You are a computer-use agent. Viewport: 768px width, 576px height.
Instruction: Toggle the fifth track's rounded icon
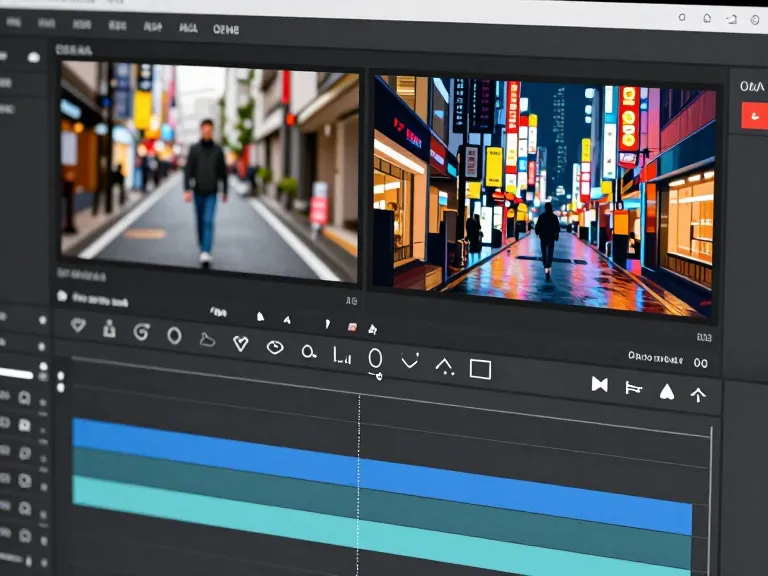(25, 508)
